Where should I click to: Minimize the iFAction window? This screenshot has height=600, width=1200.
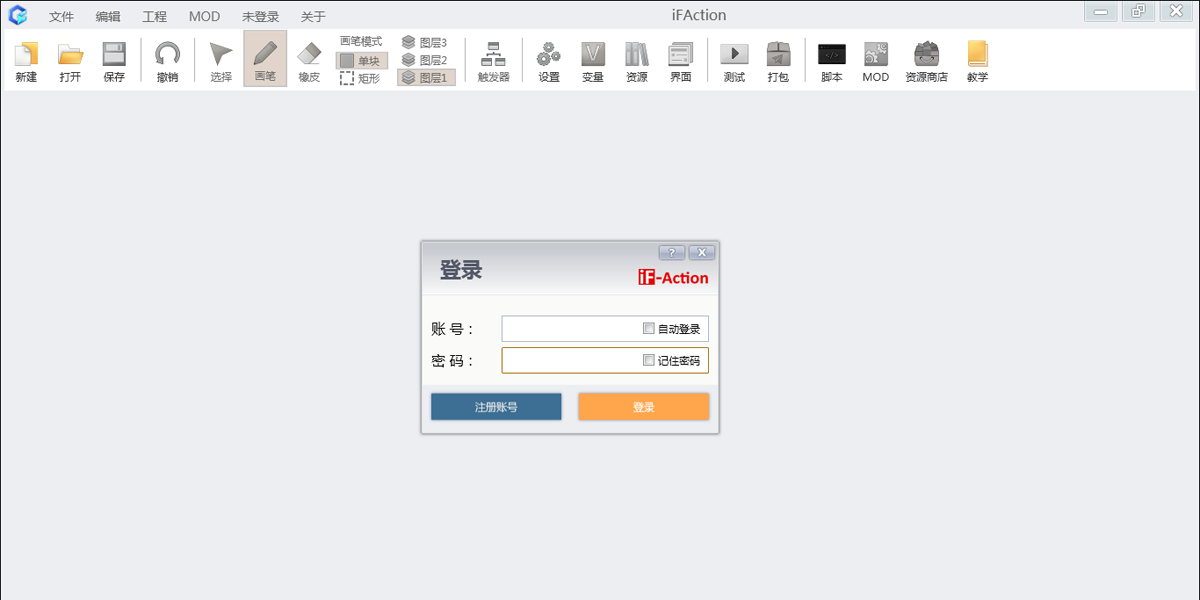[1101, 12]
